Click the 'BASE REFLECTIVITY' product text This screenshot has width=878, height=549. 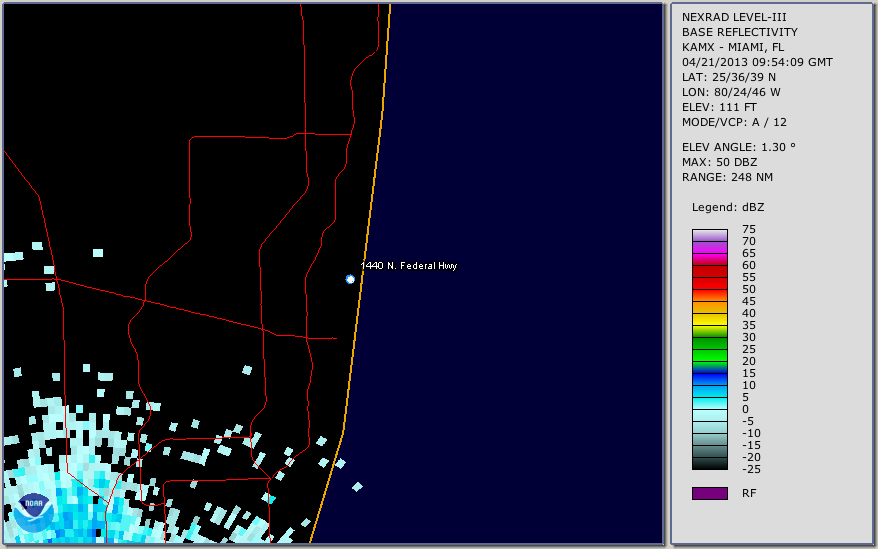pos(740,32)
